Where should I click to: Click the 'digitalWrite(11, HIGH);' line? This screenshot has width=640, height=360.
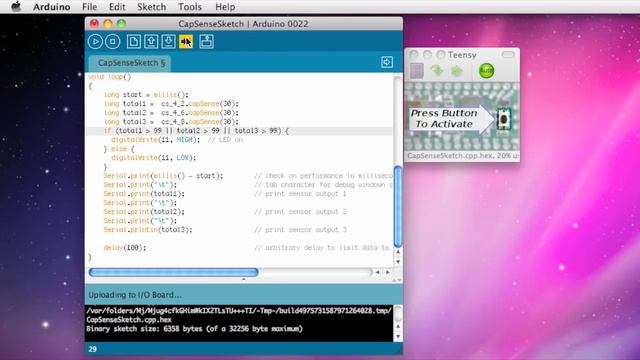click(x=156, y=140)
